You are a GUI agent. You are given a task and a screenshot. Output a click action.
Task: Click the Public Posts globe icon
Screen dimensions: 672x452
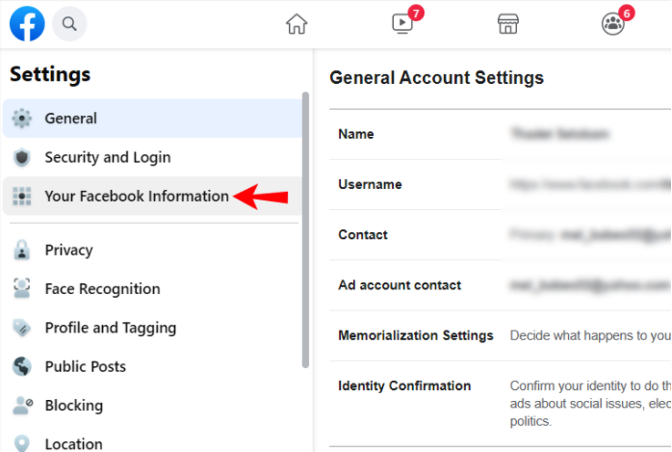(x=22, y=366)
